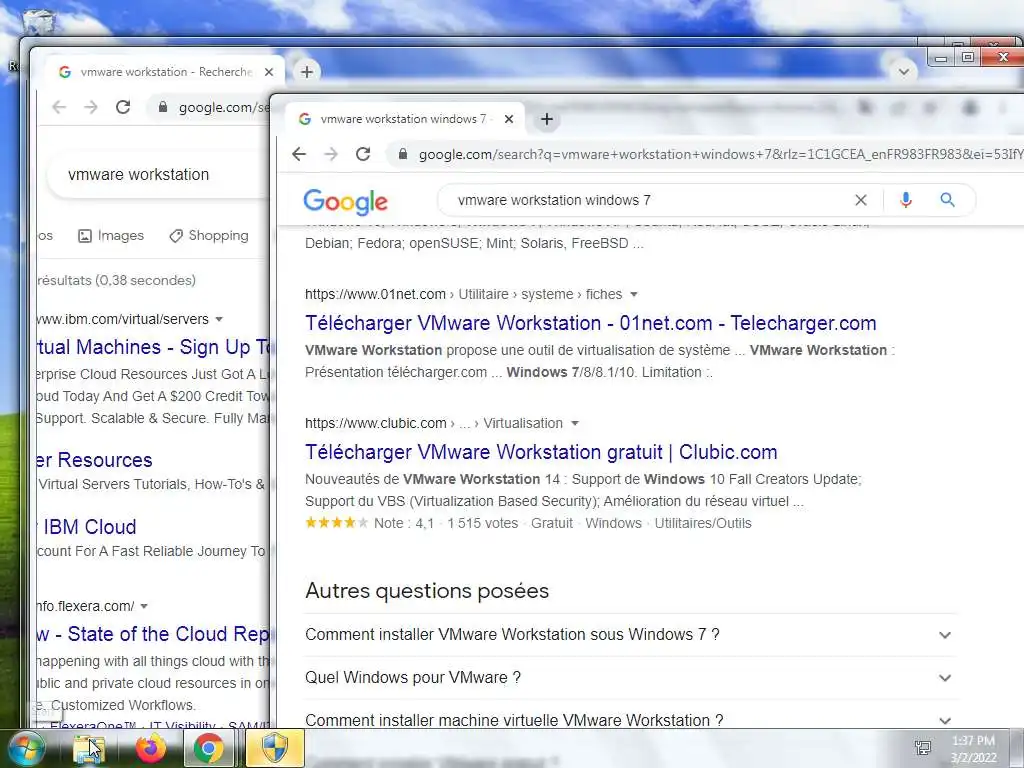The image size is (1024, 768).
Task: Open the Windows Start menu orb
Action: click(x=25, y=748)
